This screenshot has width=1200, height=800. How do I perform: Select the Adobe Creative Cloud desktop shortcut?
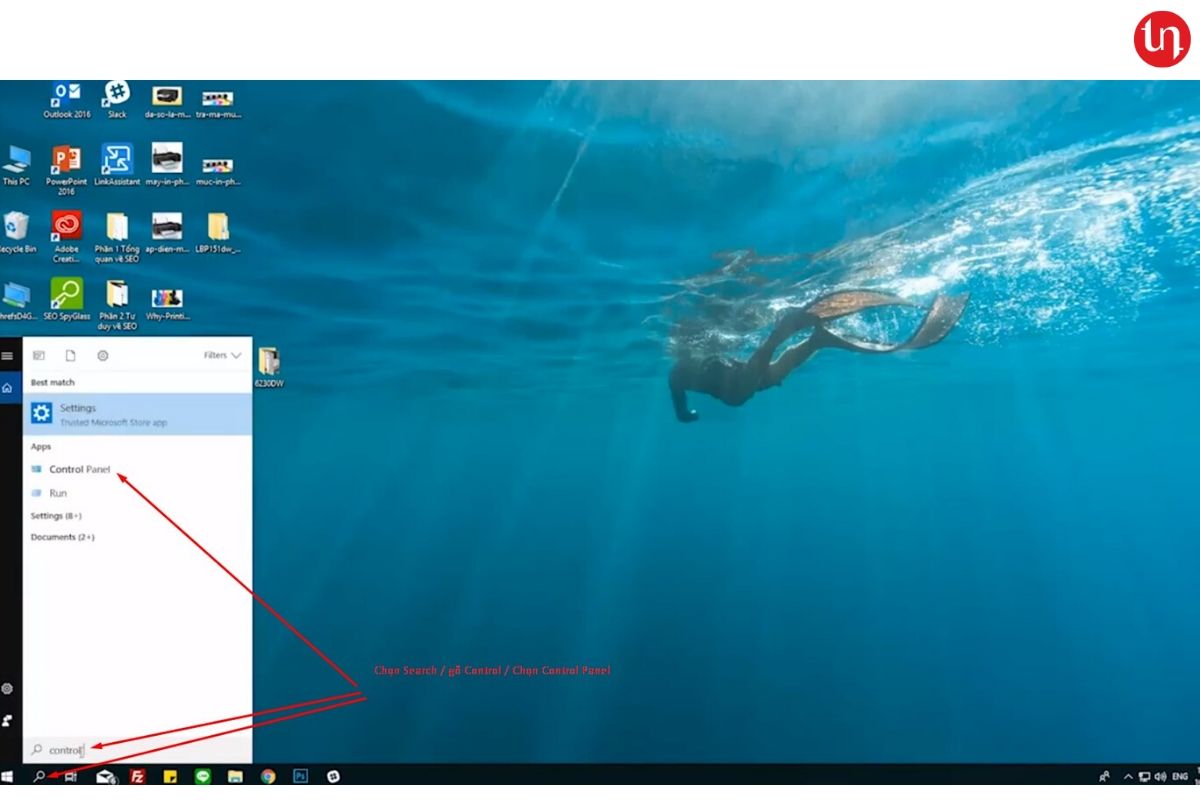(66, 237)
